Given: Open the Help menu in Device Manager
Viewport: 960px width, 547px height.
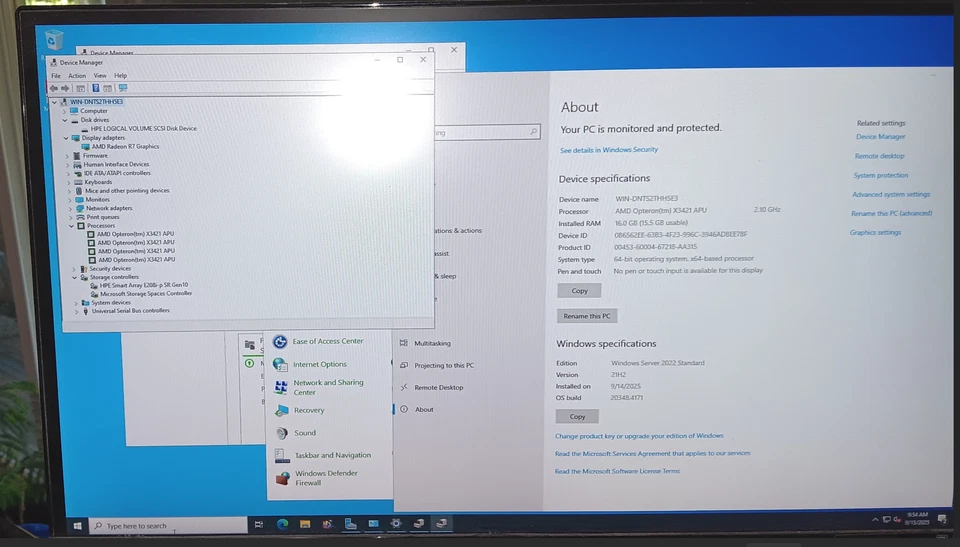Looking at the screenshot, I should [121, 76].
